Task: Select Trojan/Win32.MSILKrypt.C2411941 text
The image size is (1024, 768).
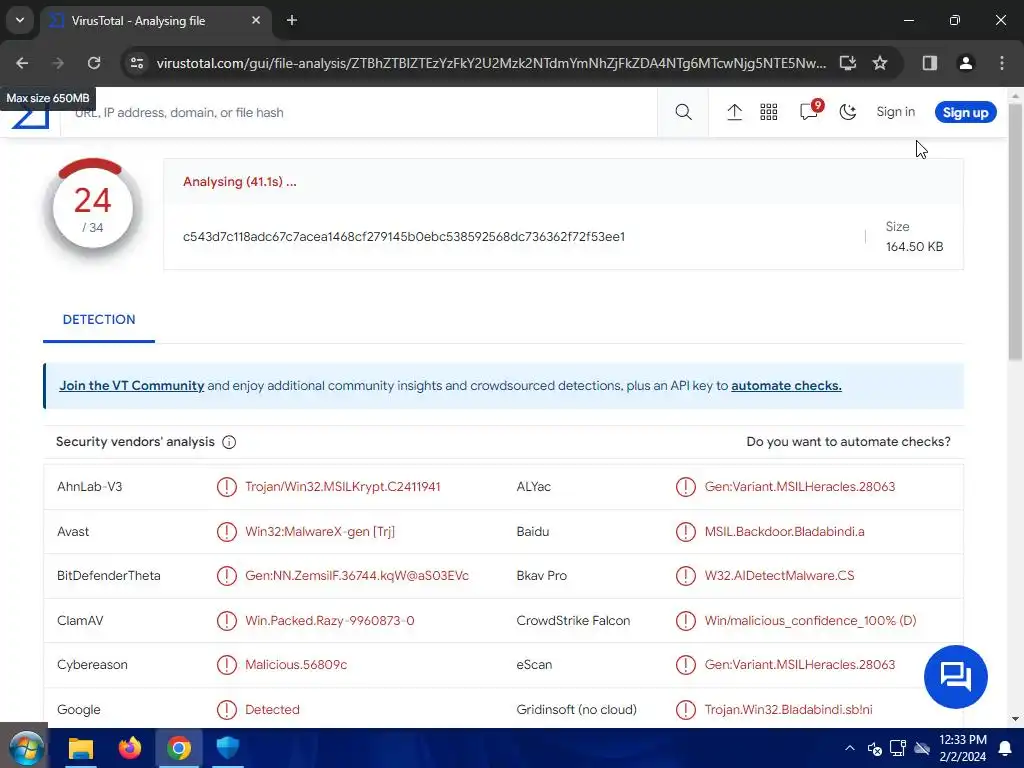Action: (x=343, y=487)
